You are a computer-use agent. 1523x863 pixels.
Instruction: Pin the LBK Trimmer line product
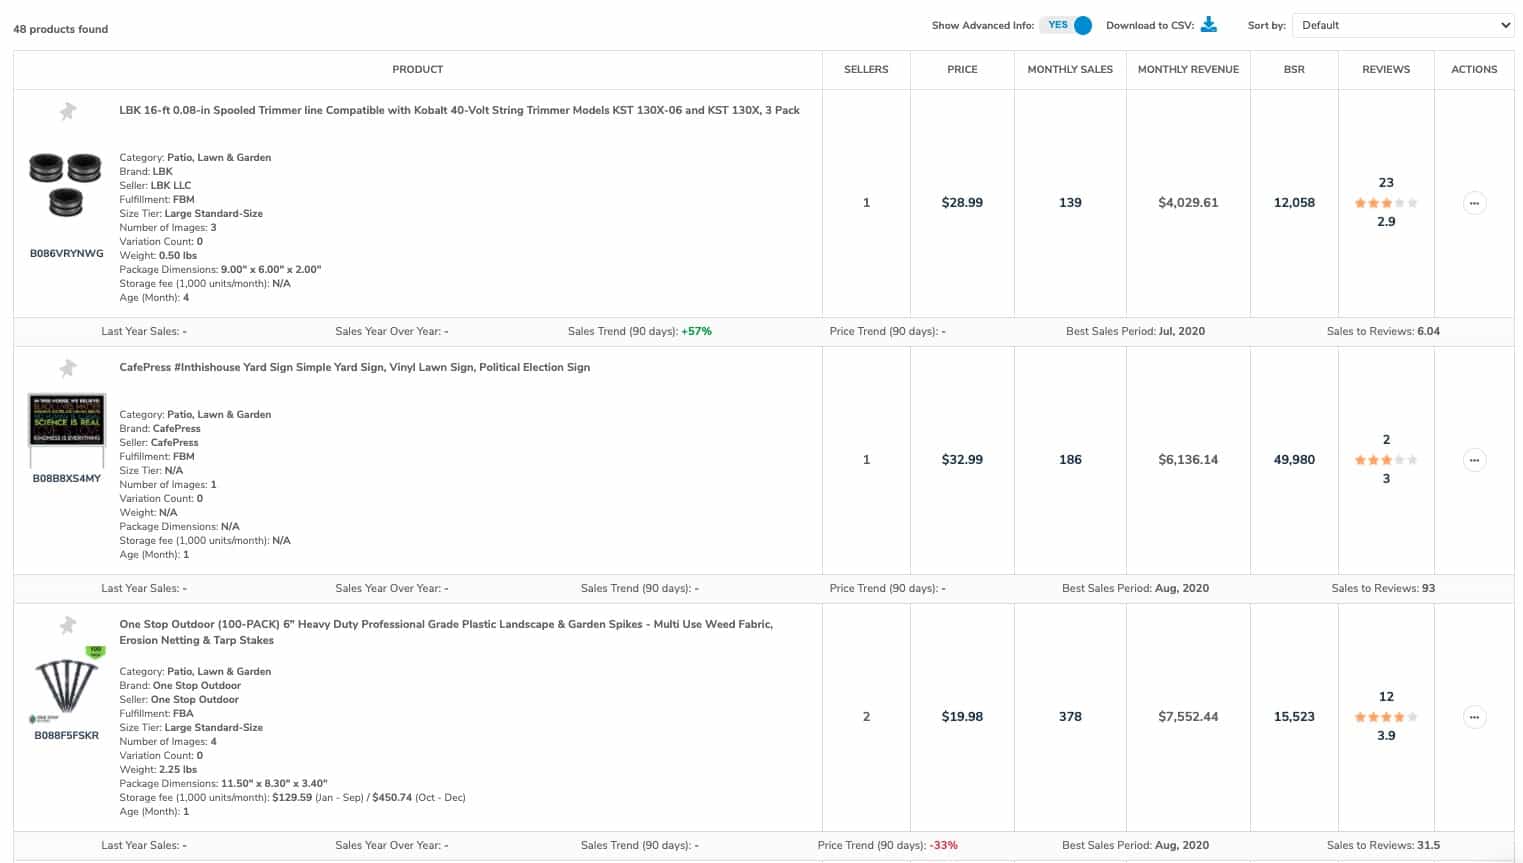(67, 111)
